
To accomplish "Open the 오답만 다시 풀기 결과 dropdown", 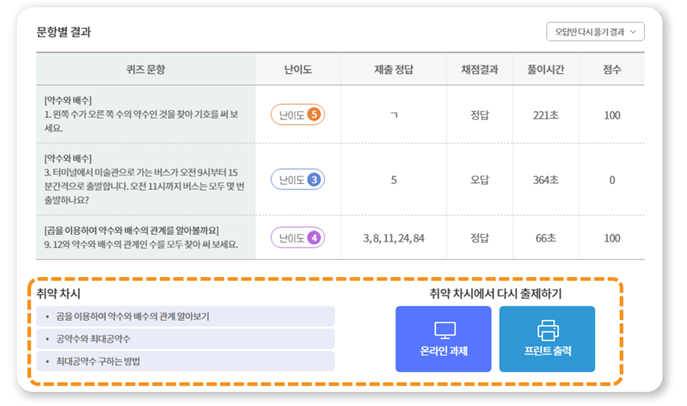I will (x=595, y=32).
